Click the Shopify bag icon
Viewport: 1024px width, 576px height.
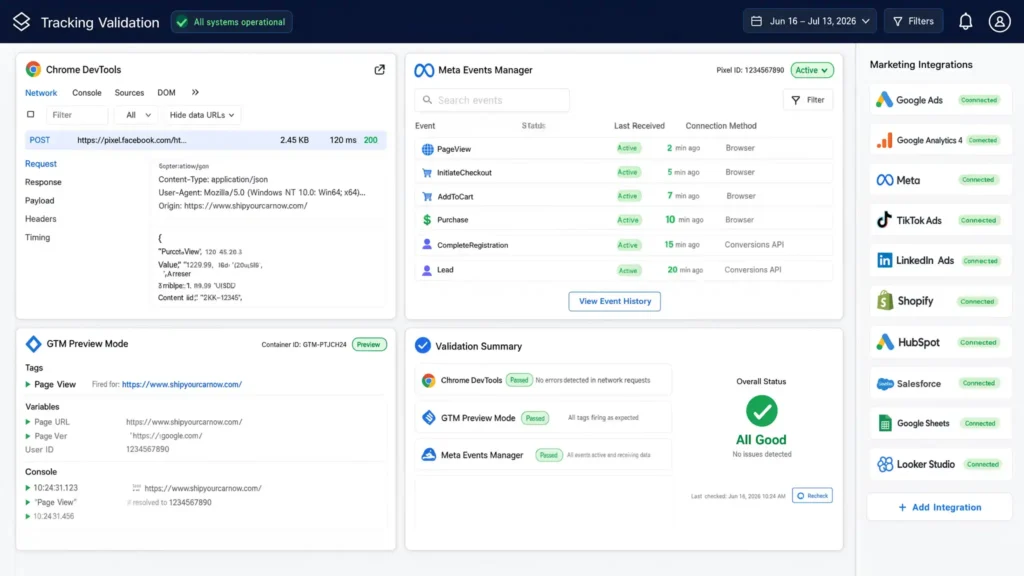(885, 300)
